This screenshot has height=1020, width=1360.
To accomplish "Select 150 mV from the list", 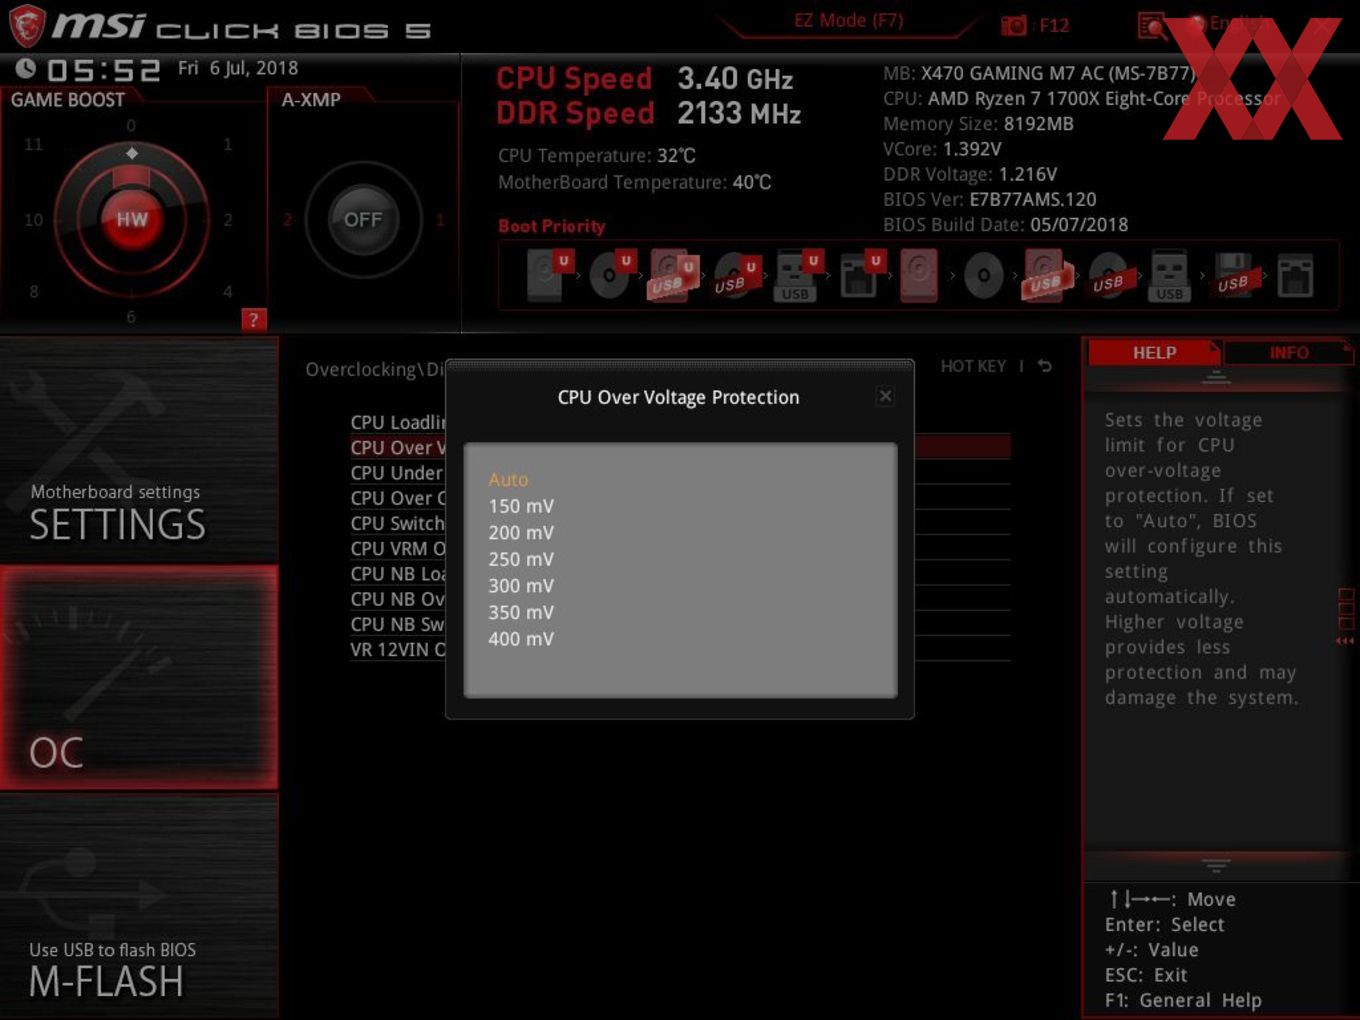I will 521,506.
